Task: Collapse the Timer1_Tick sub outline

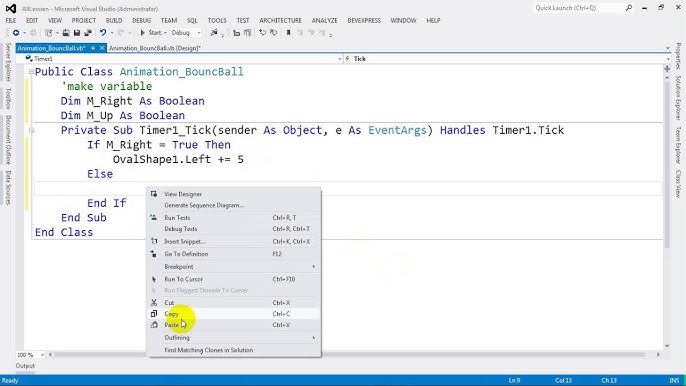Action: (x=31, y=130)
